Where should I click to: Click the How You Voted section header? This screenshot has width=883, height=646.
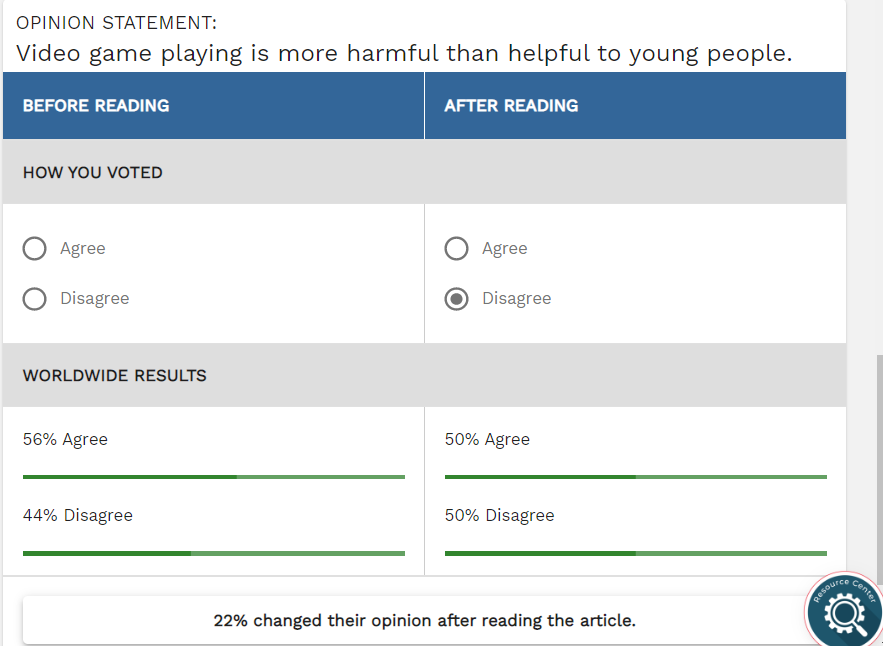tap(93, 173)
